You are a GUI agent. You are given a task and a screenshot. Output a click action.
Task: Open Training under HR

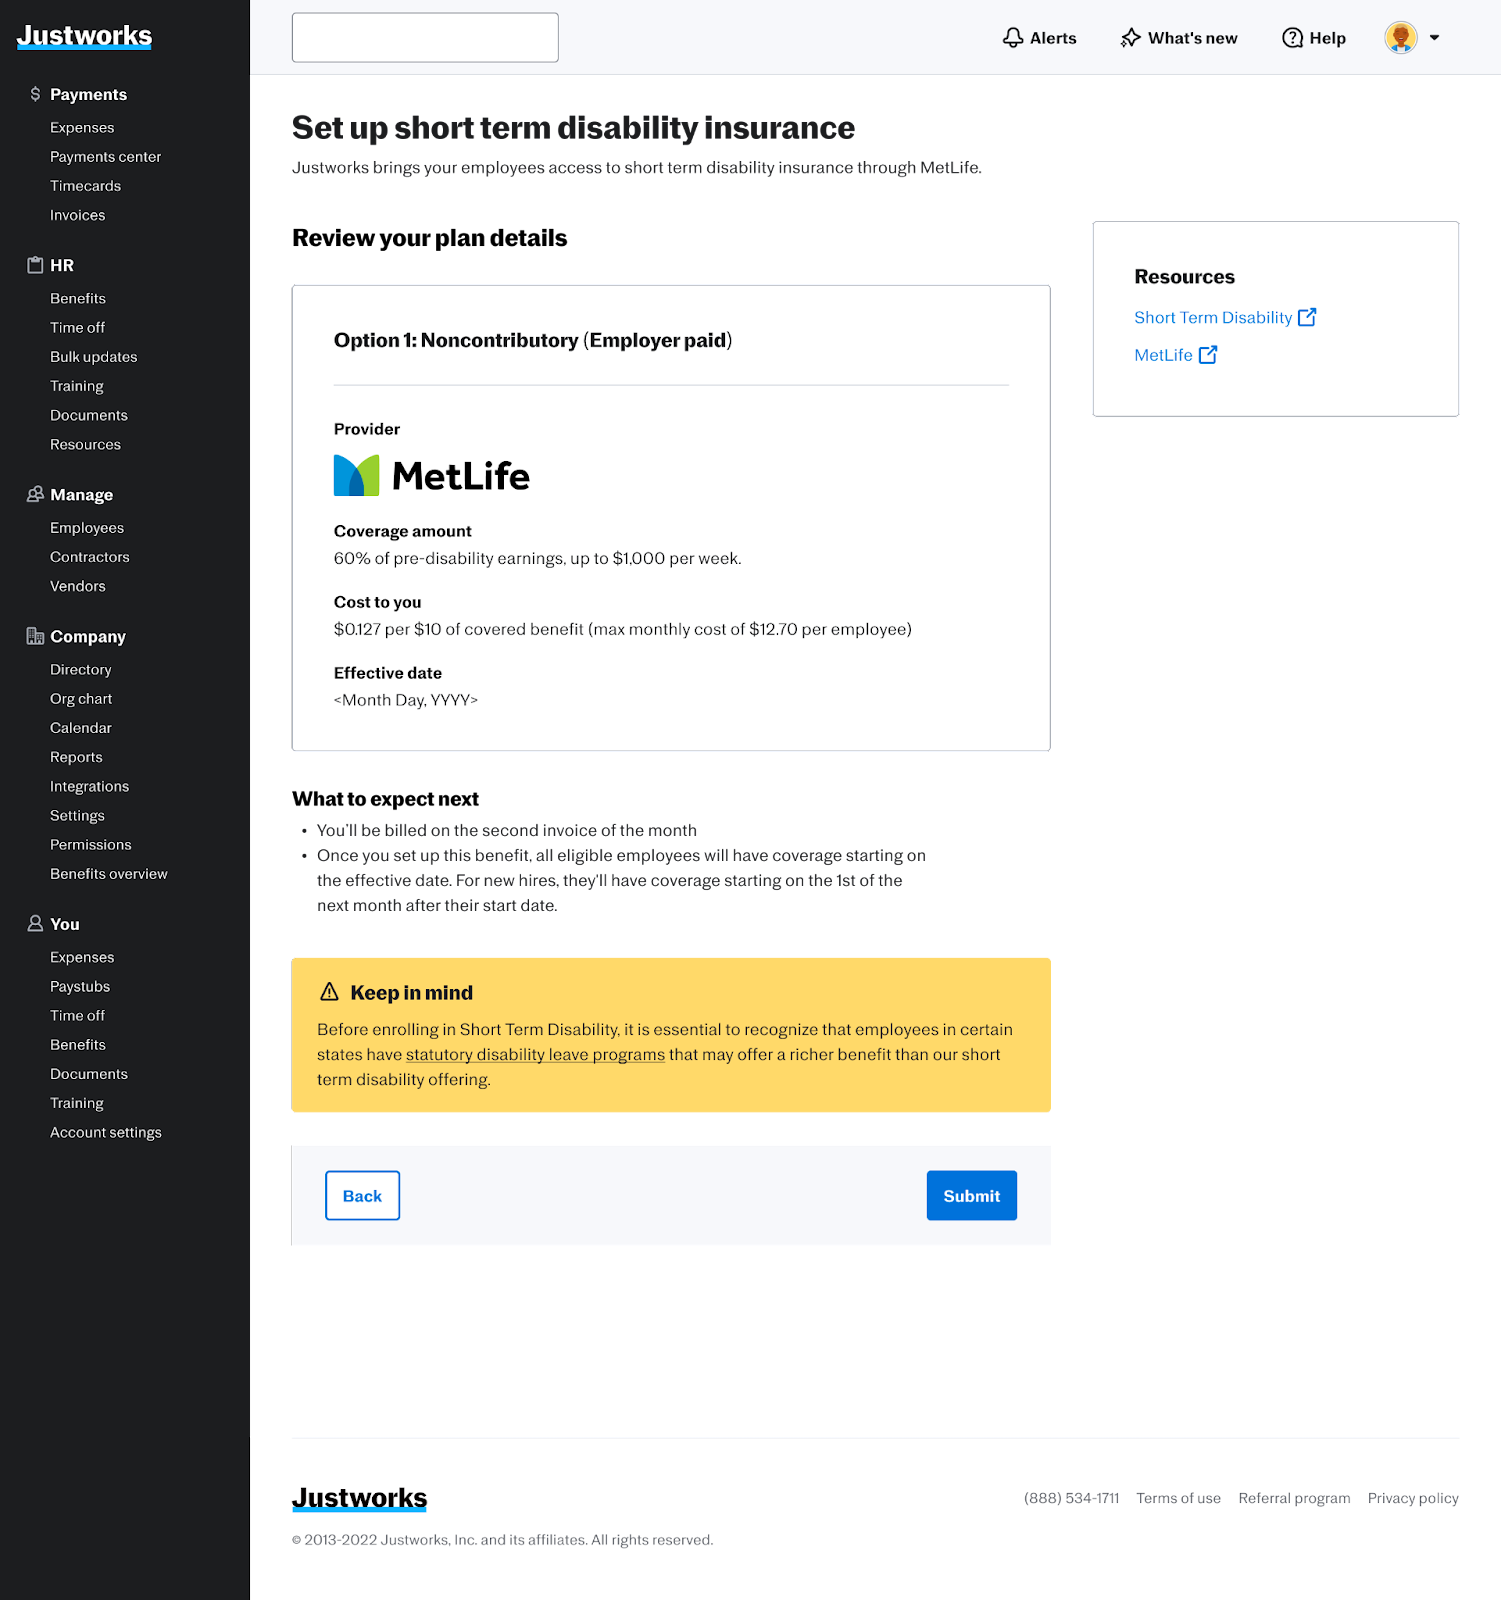tap(77, 385)
